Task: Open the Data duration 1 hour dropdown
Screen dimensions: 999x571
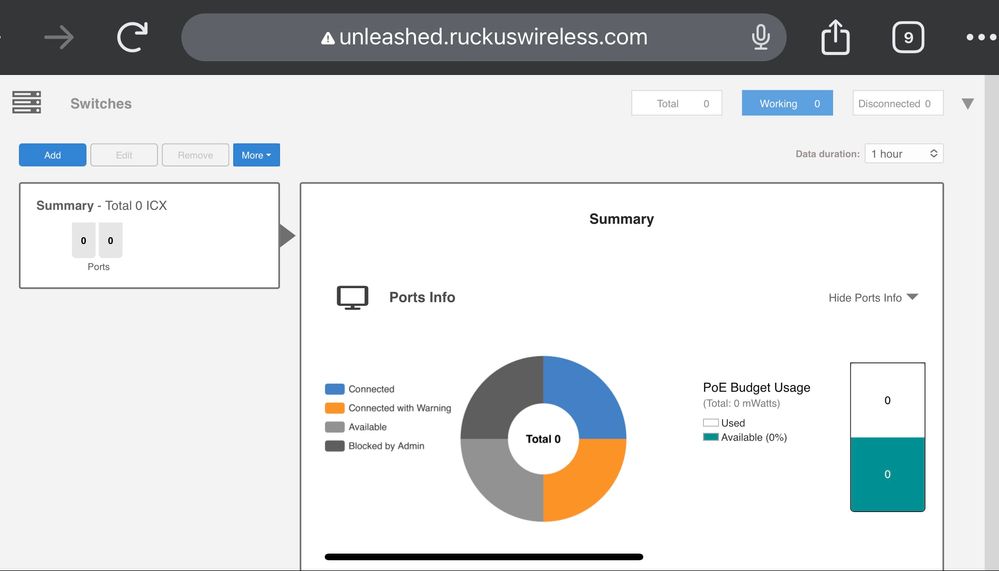Action: coord(903,154)
